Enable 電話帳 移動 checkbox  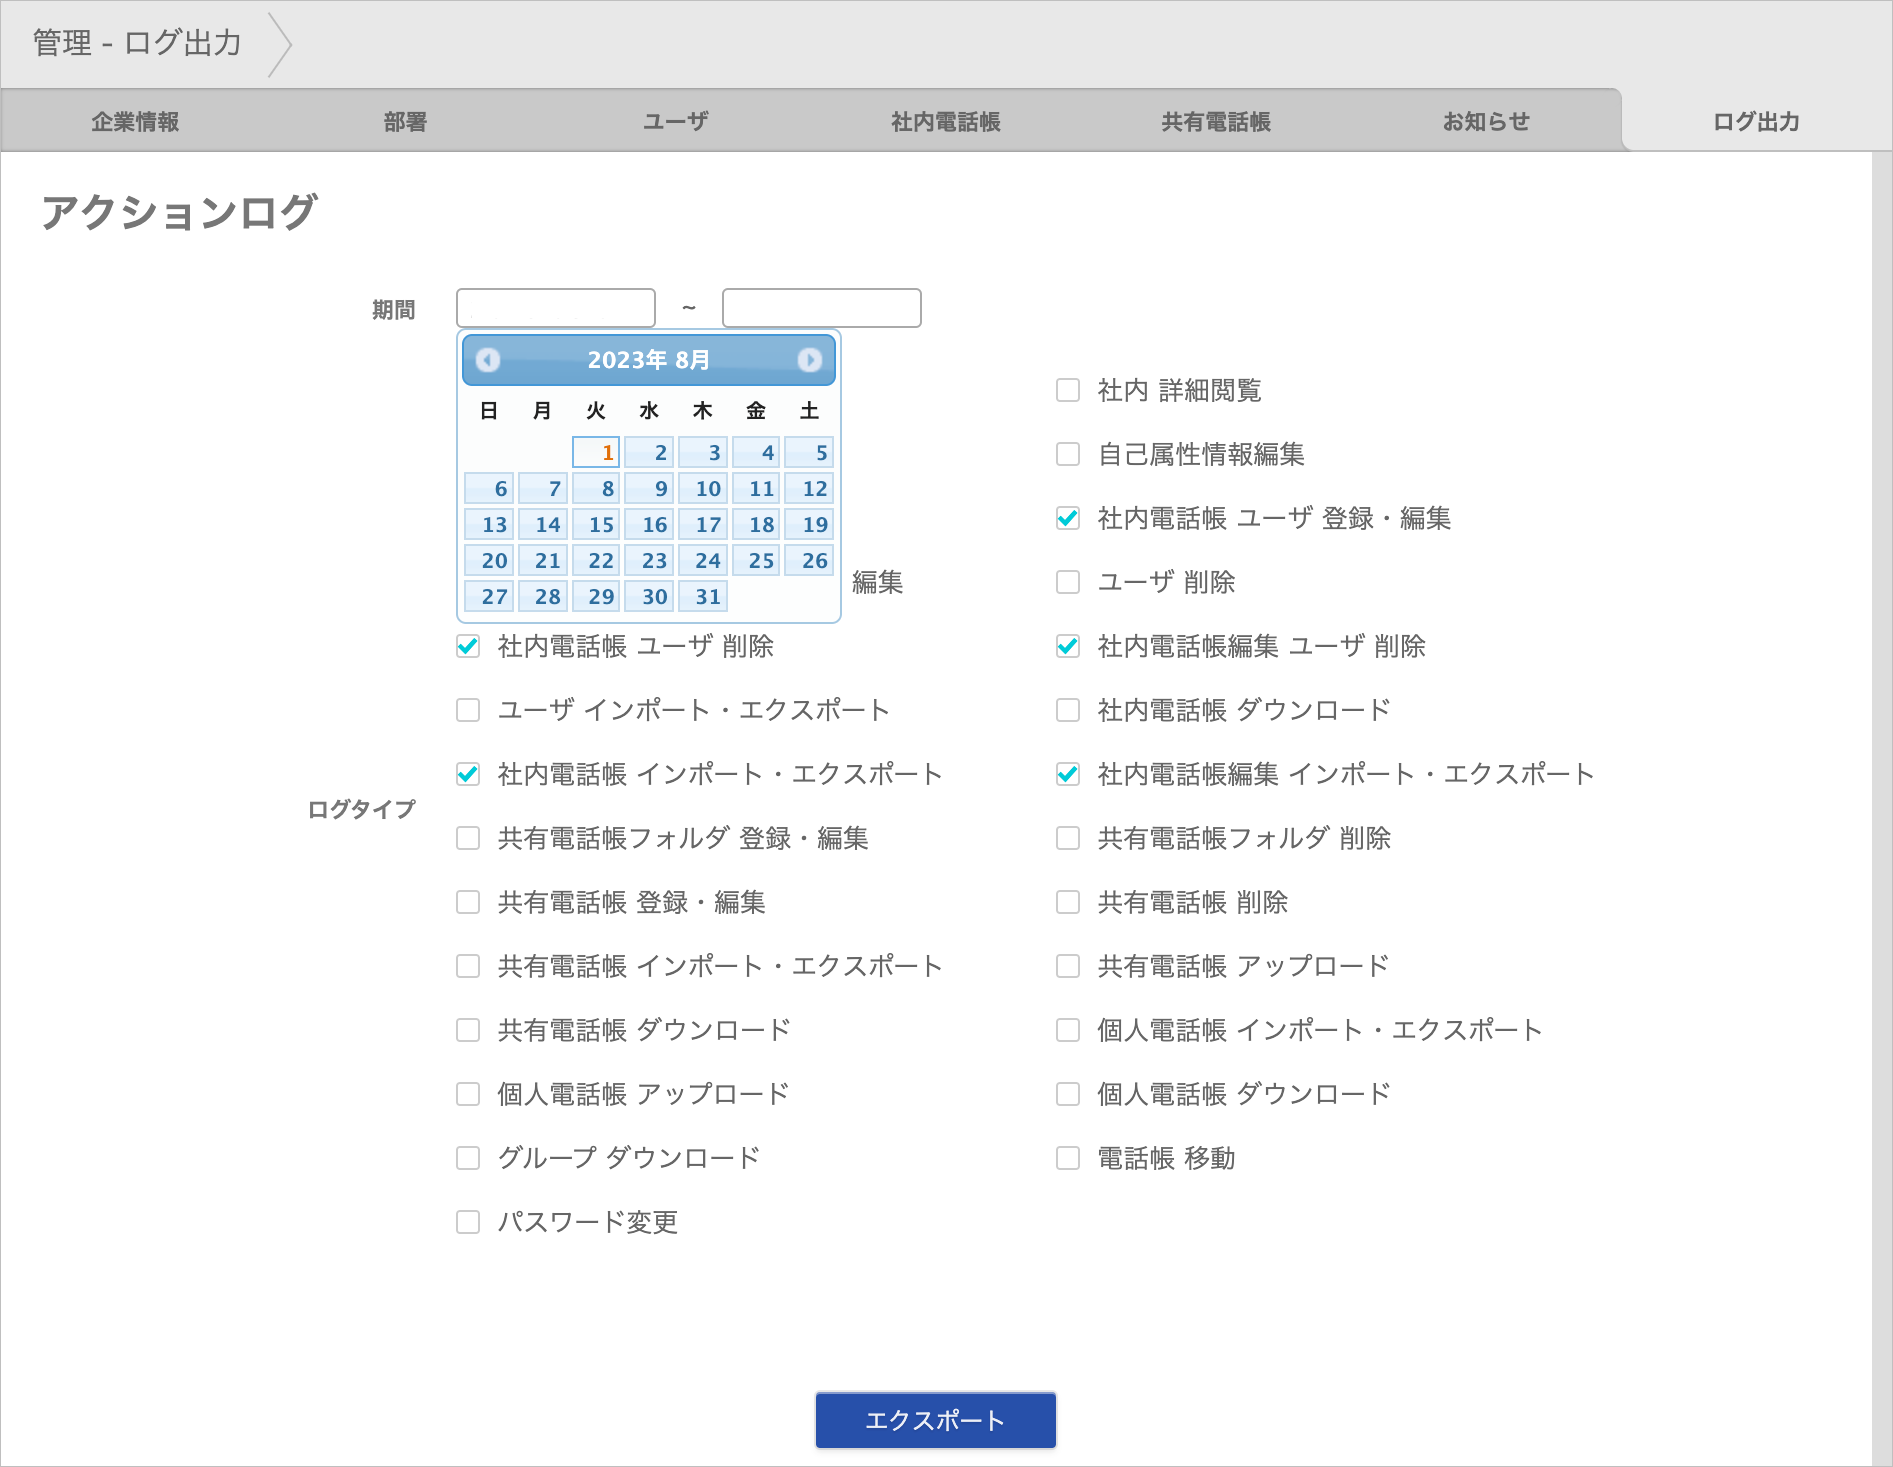[1068, 1158]
